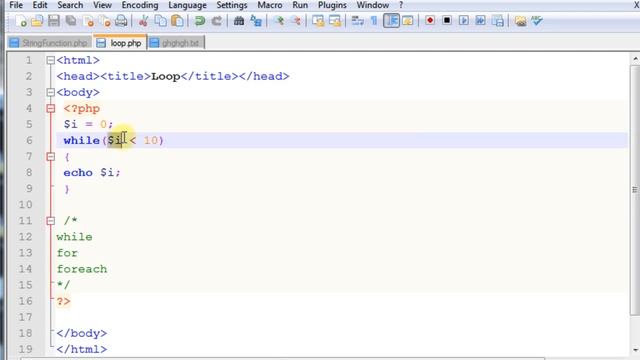Collapse the brace fold on line 7
The height and width of the screenshot is (360, 640).
50,157
